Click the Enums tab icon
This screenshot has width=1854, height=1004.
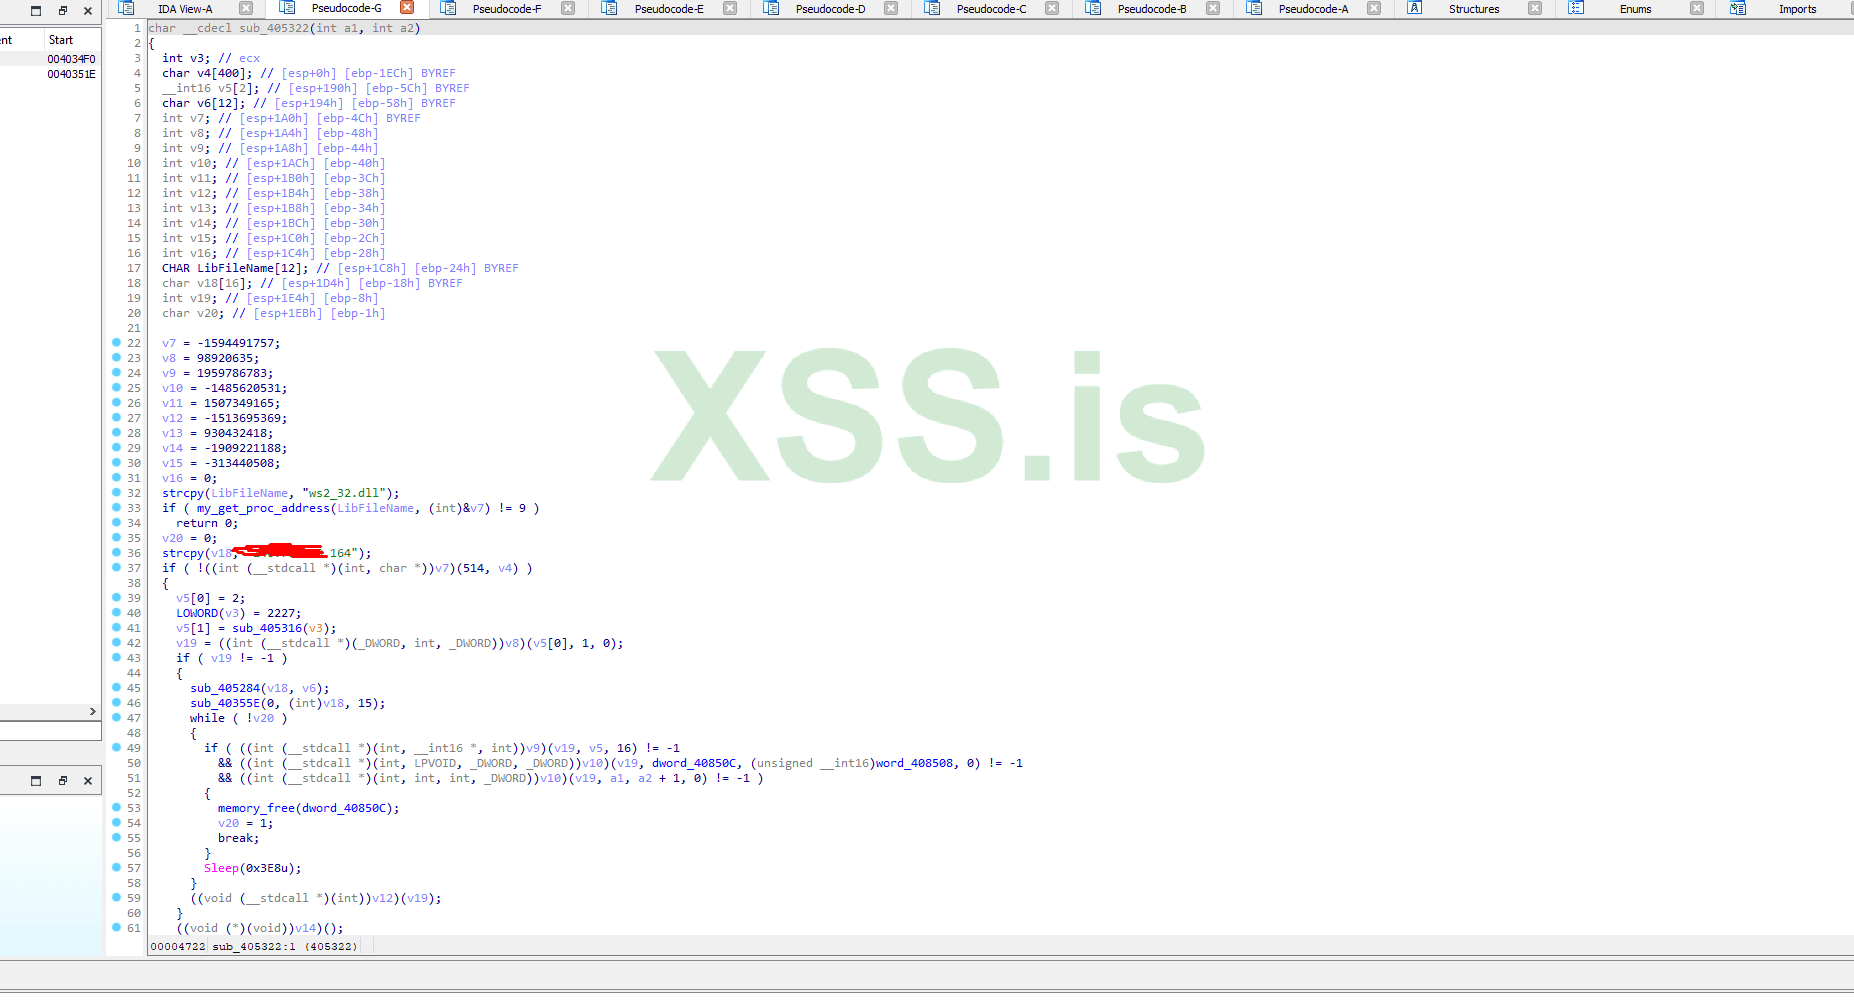tap(1576, 8)
